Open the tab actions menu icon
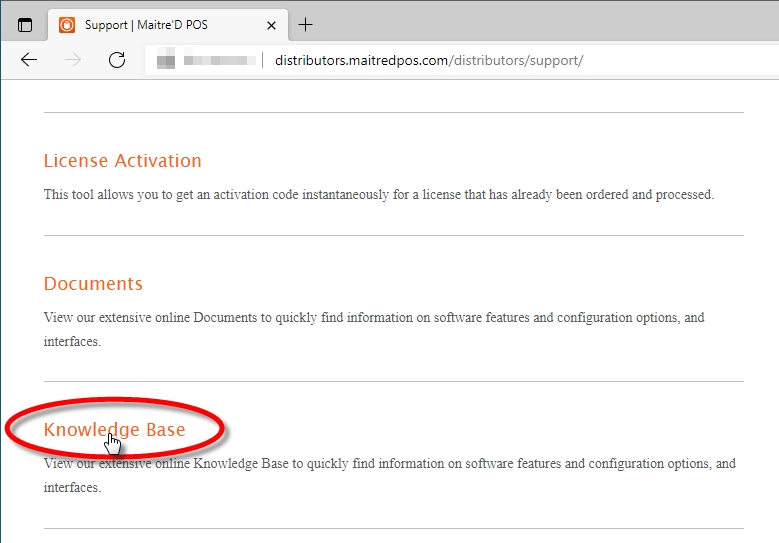 [25, 25]
